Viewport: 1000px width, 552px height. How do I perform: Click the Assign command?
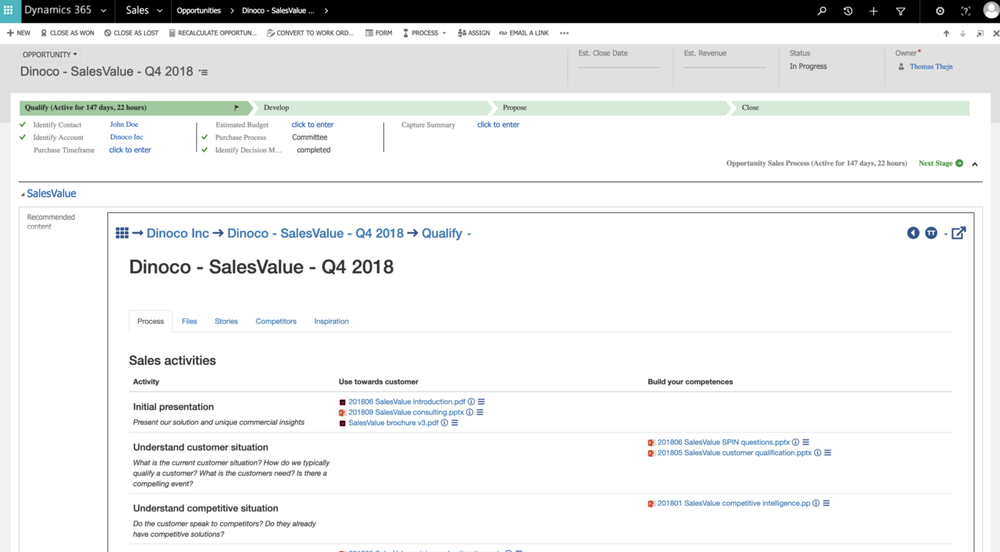point(474,33)
